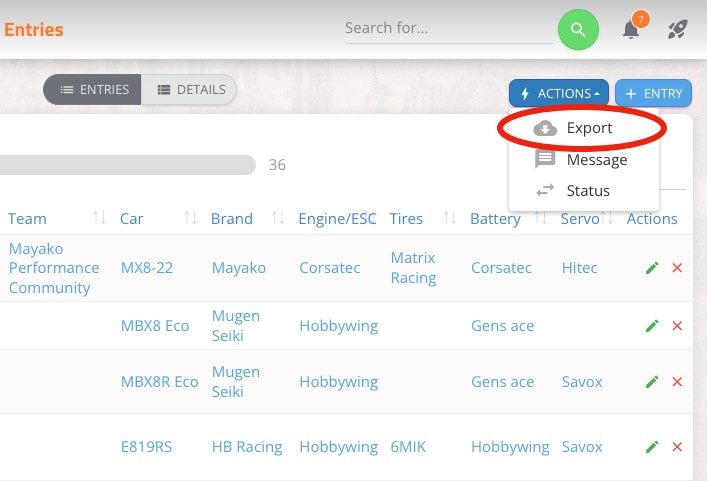Image resolution: width=707 pixels, height=481 pixels.
Task: Sort by Team column arrows
Action: pyautogui.click(x=100, y=218)
